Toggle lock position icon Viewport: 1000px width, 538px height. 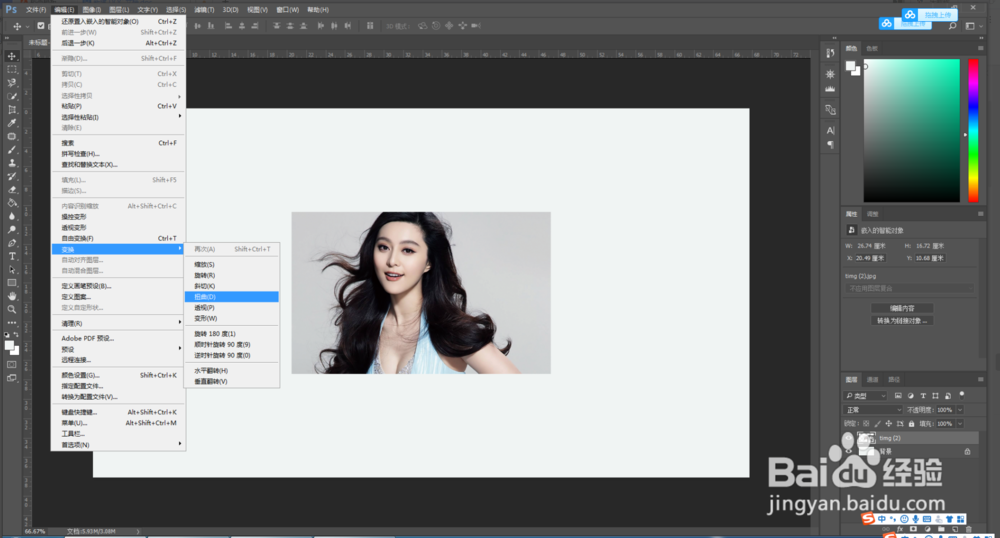(x=888, y=423)
